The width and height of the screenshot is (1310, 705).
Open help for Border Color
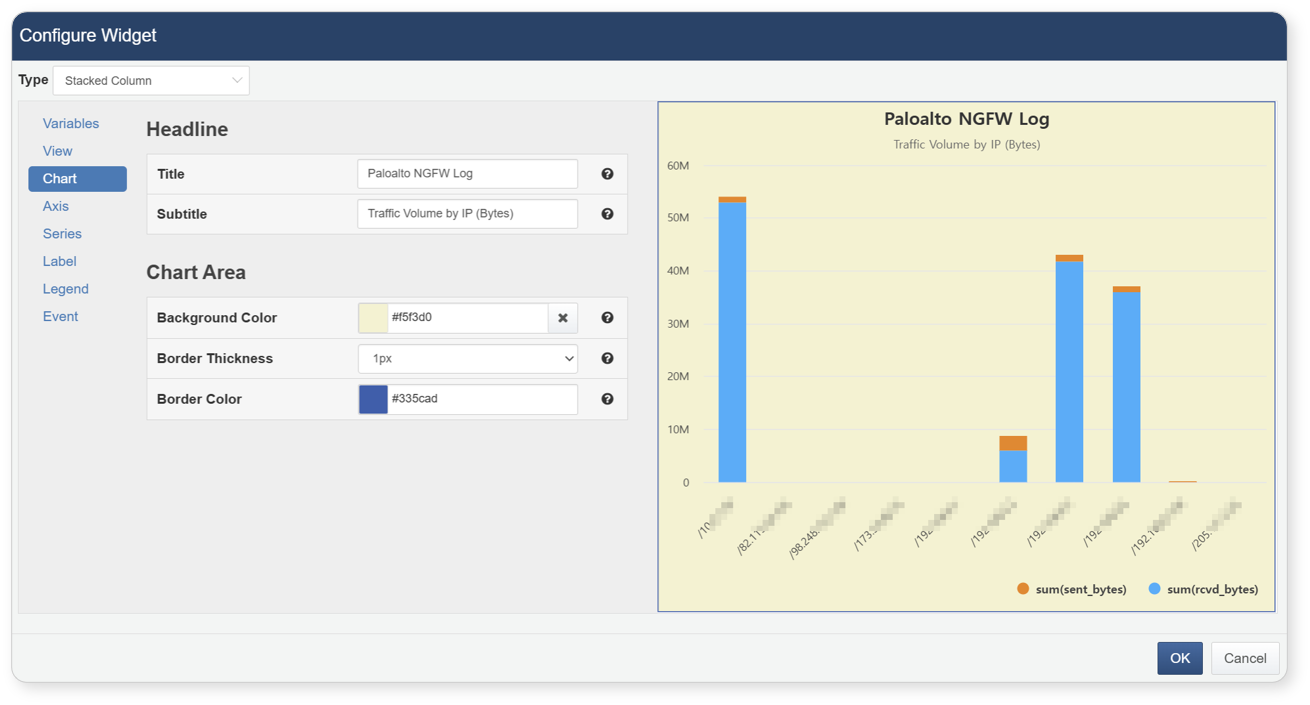coord(607,399)
